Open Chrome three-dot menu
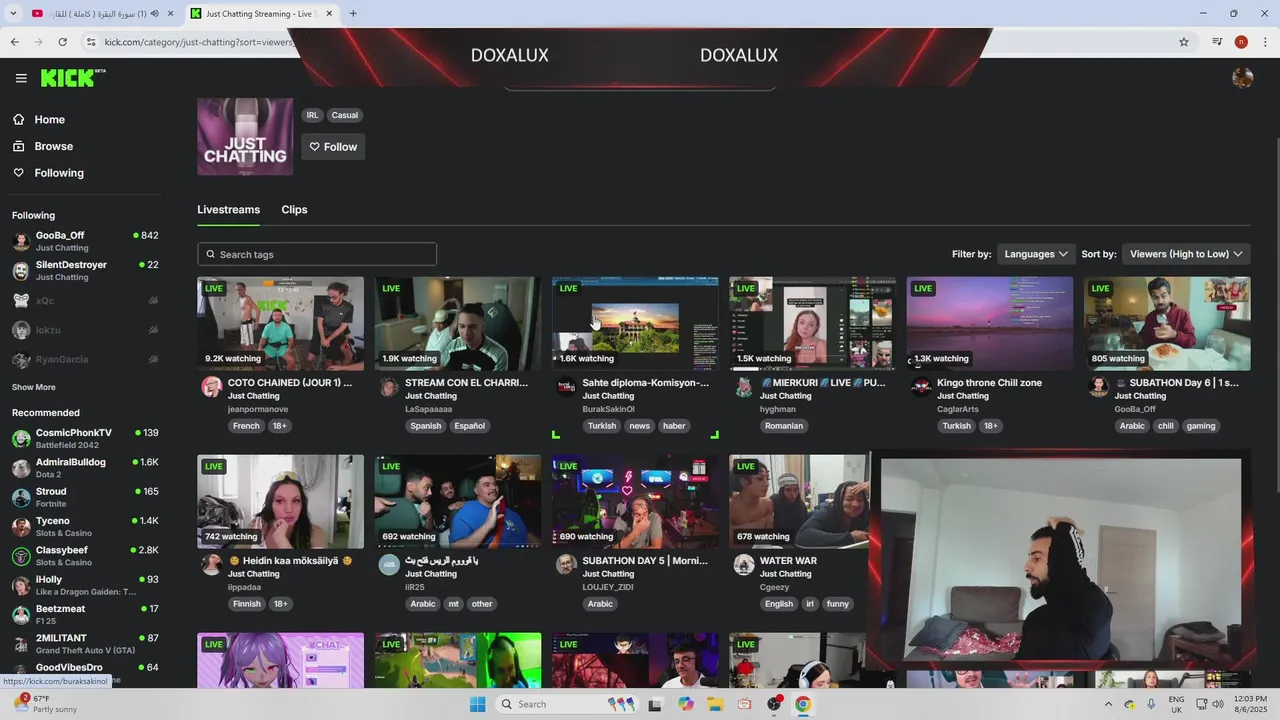This screenshot has width=1280, height=720. [x=1265, y=42]
